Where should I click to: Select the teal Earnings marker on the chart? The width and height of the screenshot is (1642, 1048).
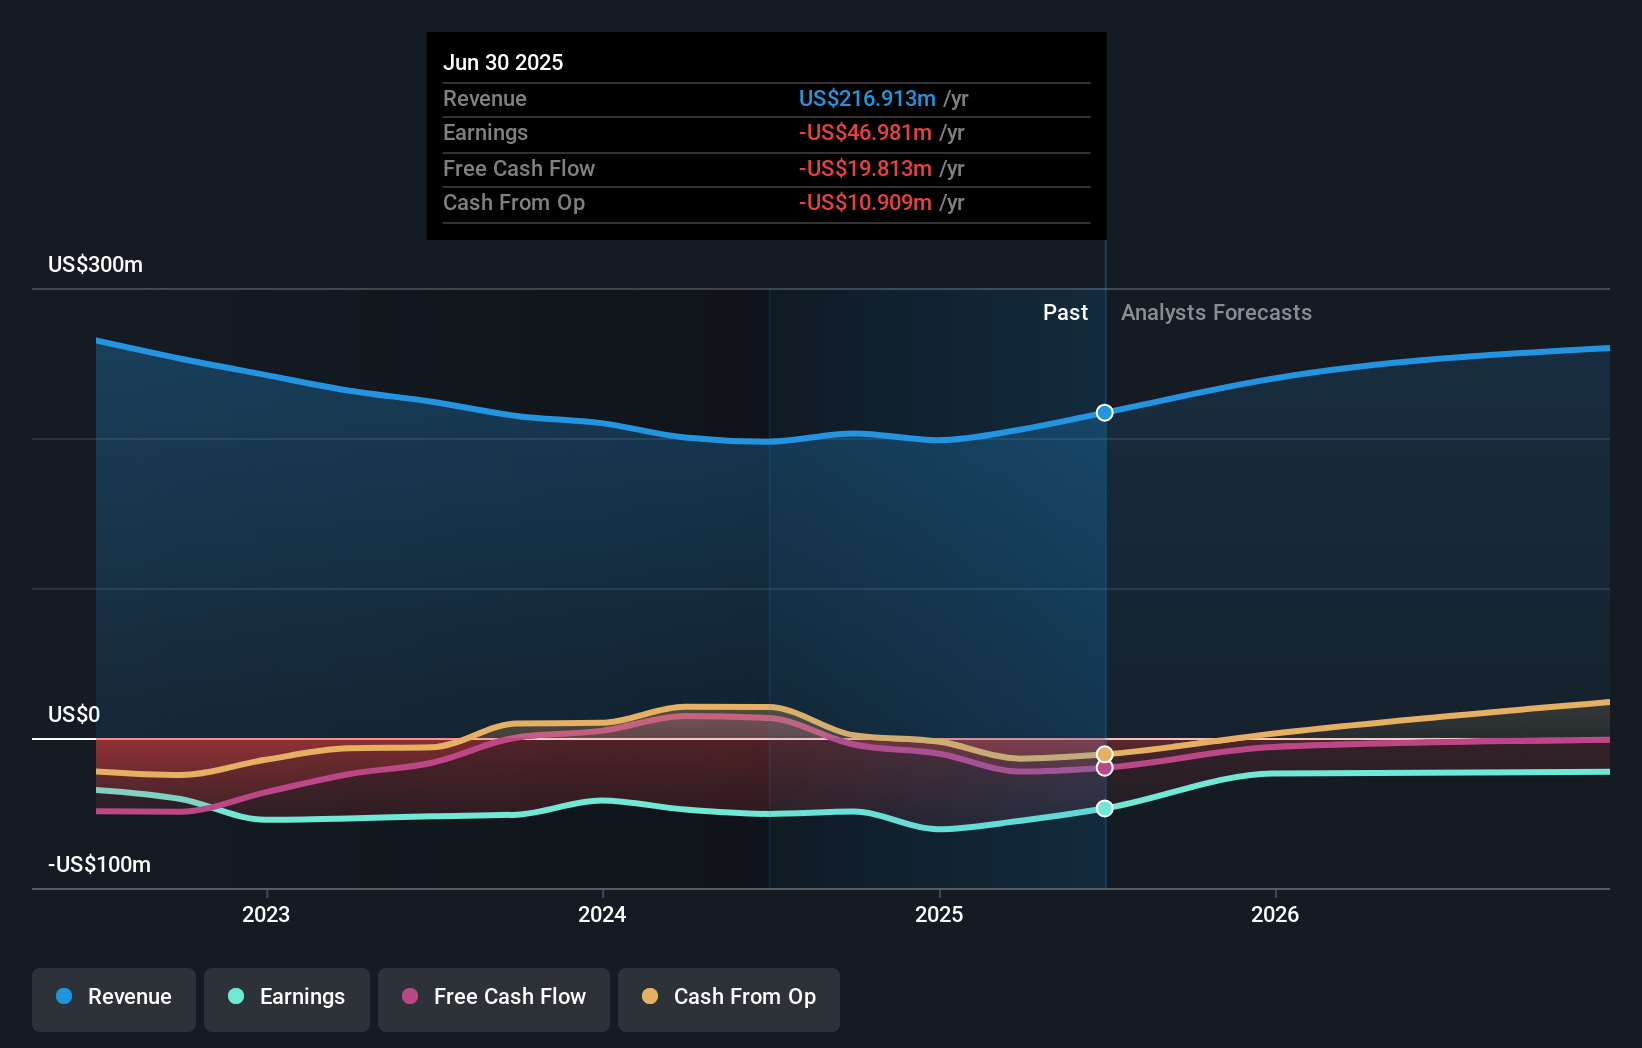1104,809
